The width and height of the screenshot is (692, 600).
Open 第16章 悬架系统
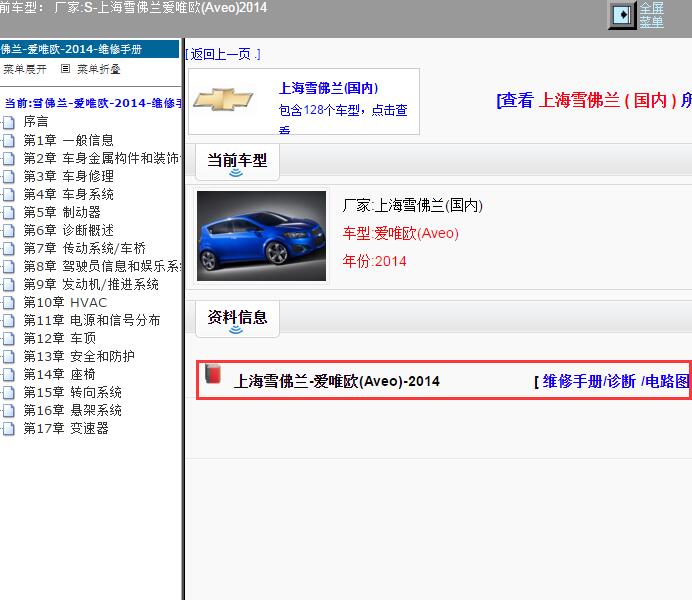[72, 411]
